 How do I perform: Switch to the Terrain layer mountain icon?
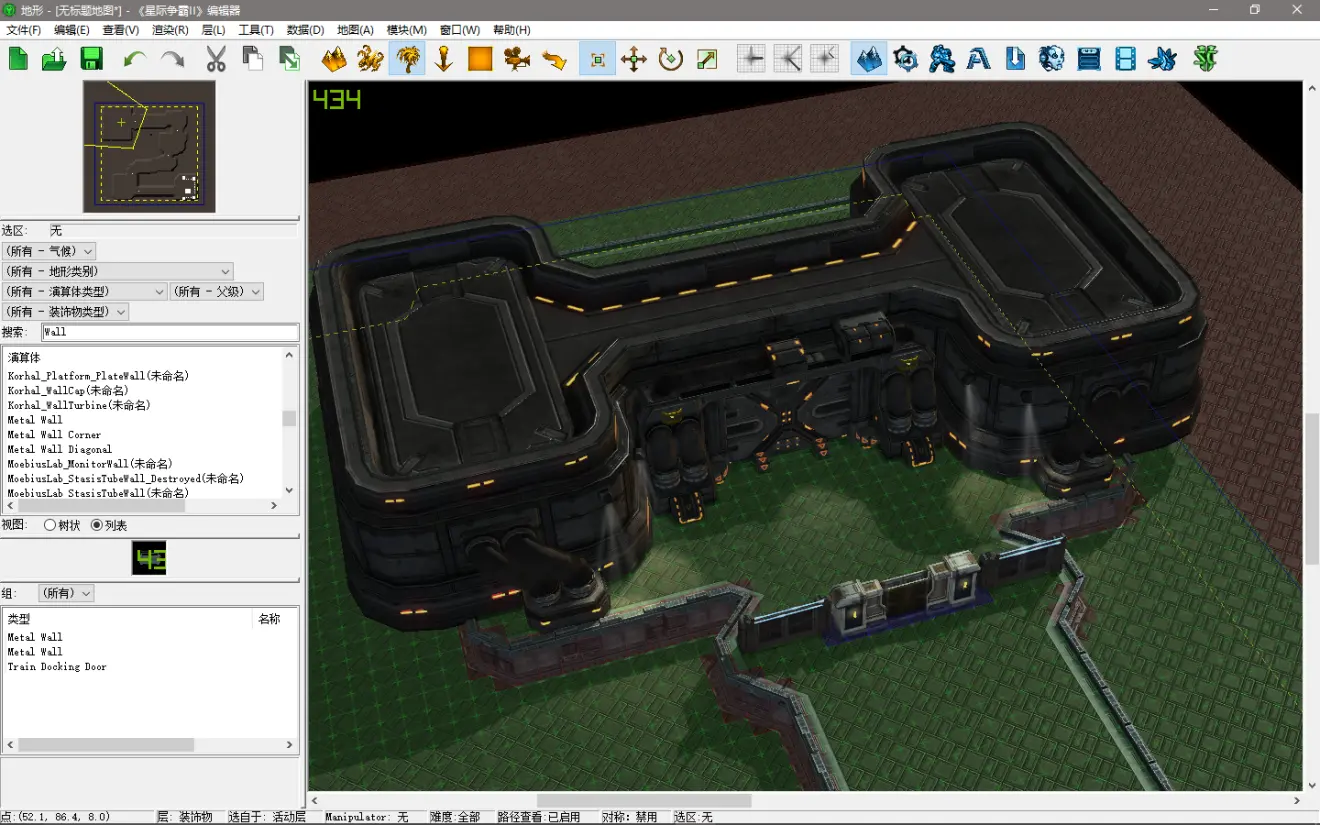[x=334, y=59]
